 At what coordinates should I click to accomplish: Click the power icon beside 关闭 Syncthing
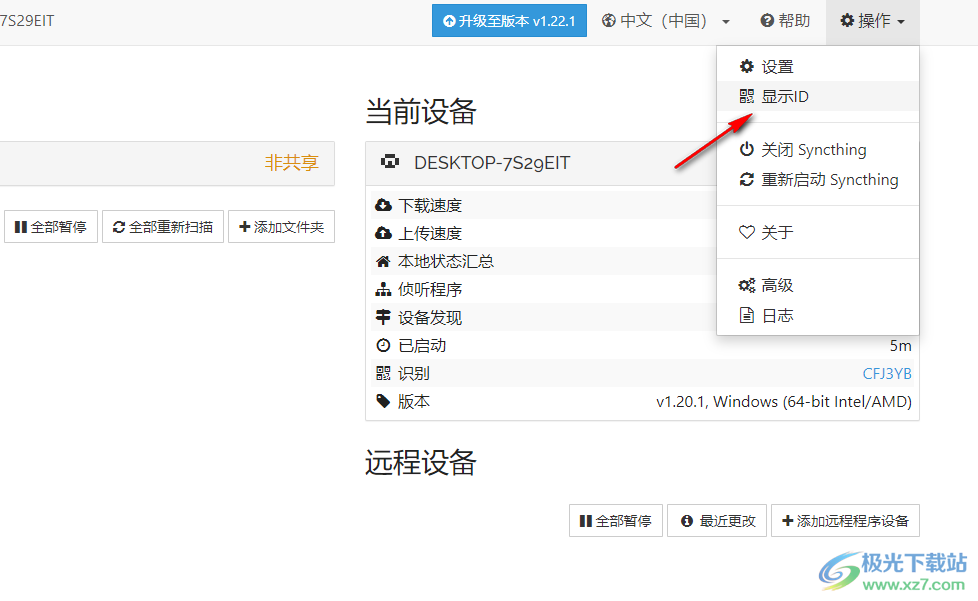[x=747, y=149]
